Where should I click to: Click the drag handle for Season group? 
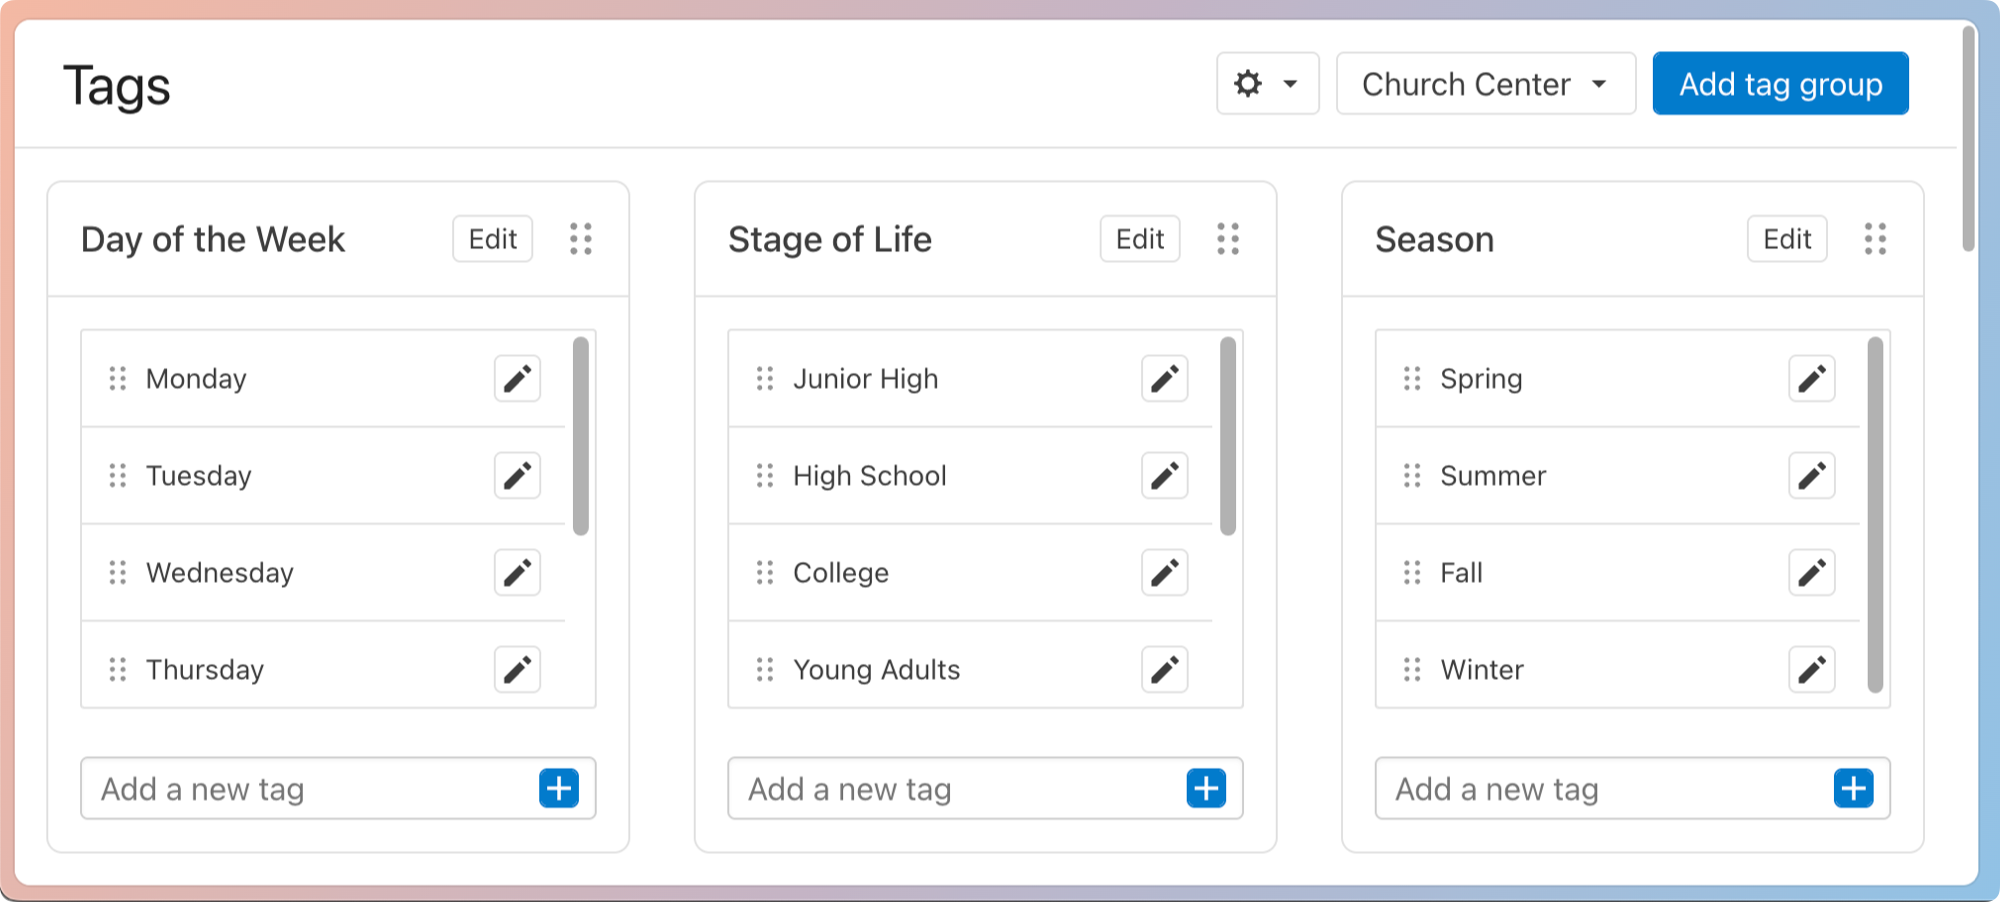1875,239
